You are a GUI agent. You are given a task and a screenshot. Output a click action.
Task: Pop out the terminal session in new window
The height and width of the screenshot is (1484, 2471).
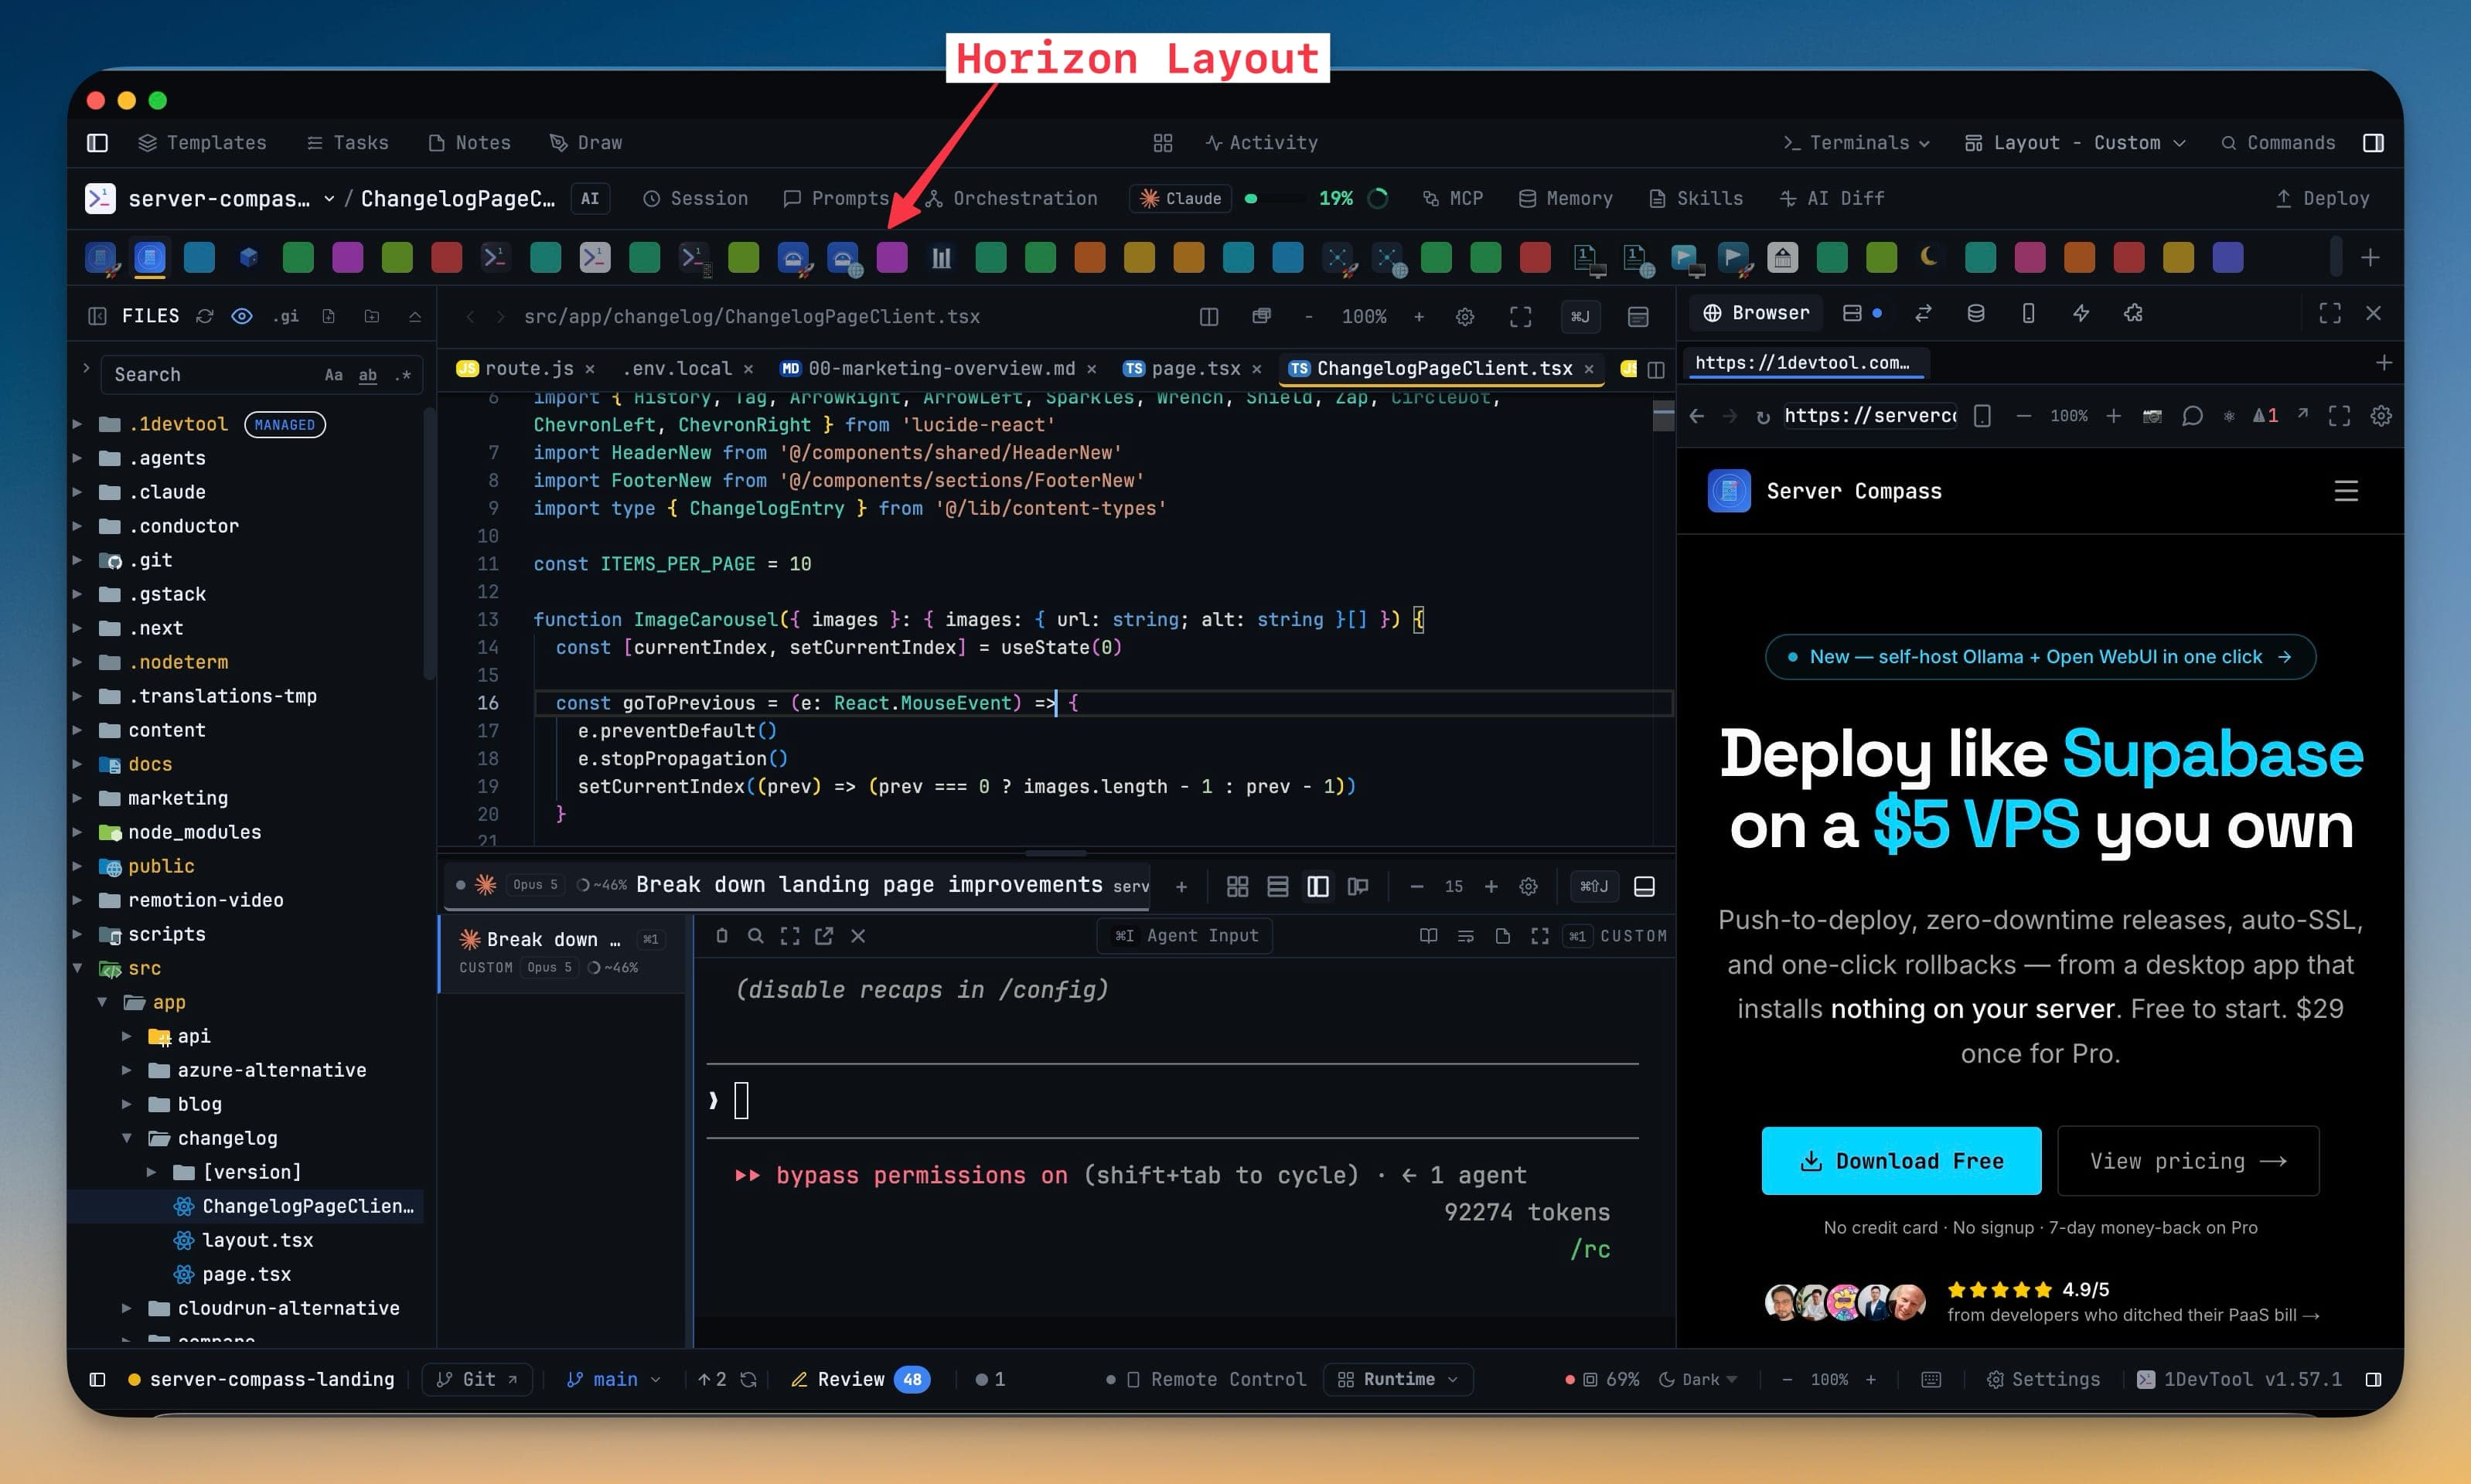coord(824,936)
